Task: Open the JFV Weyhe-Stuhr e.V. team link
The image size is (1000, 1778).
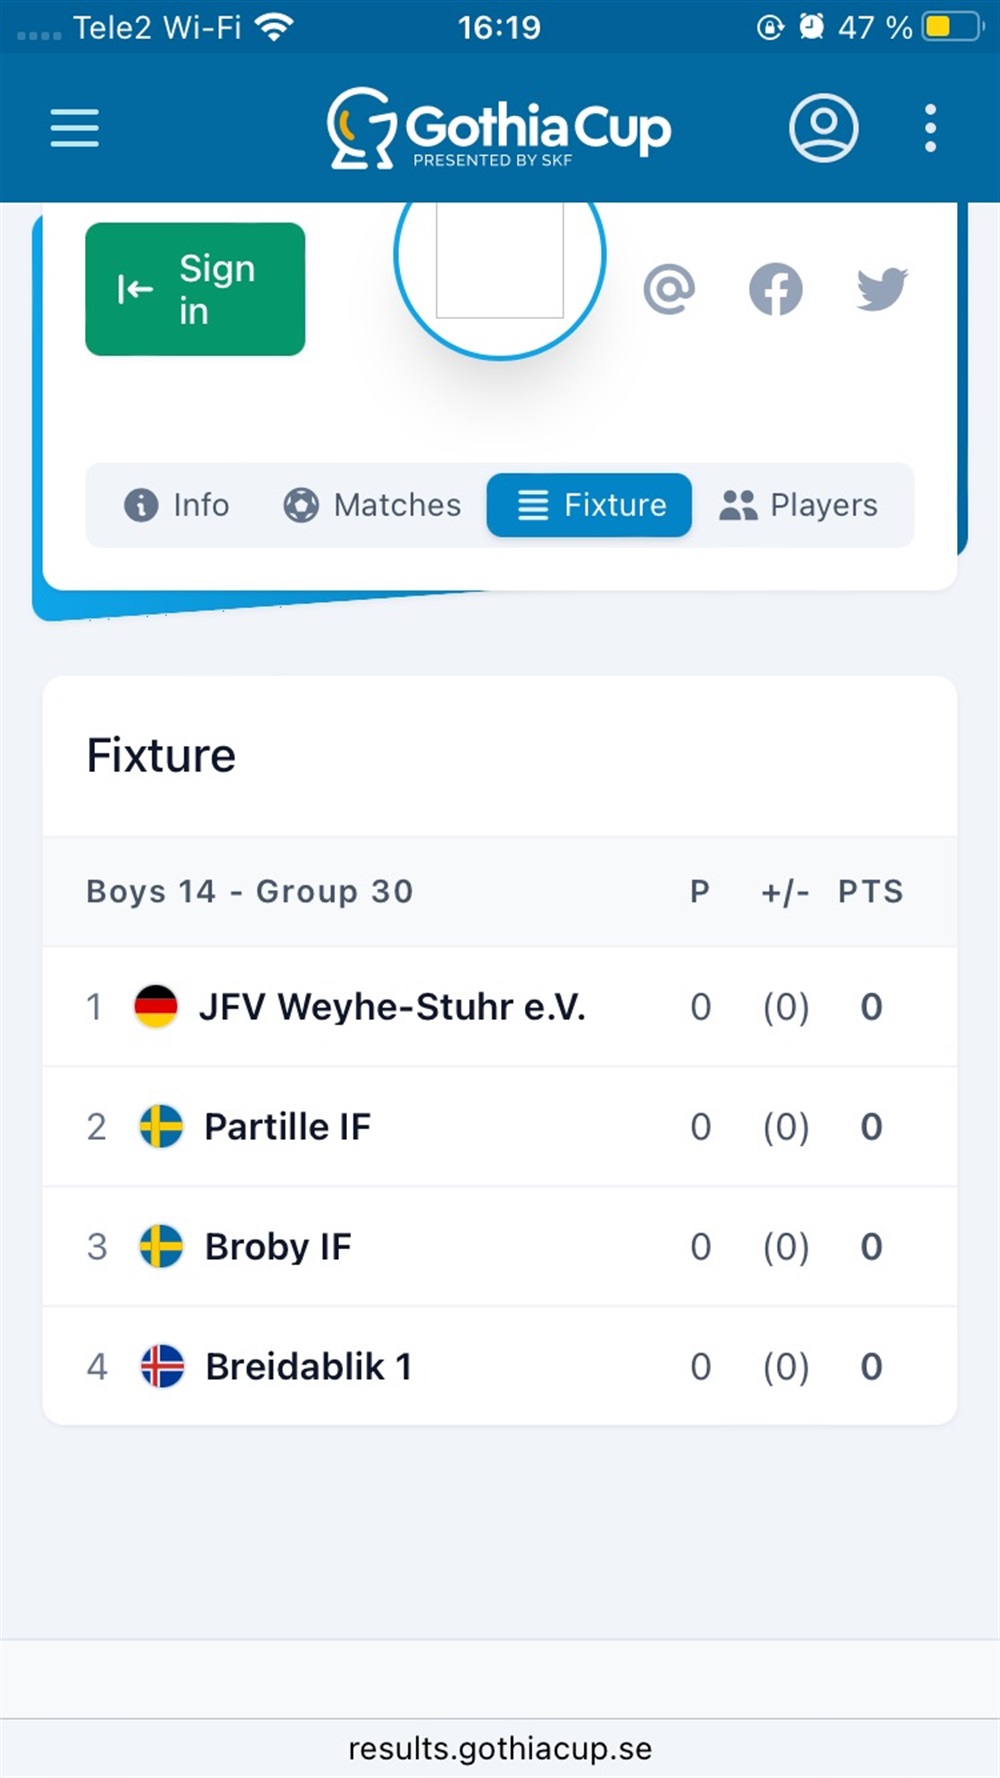Action: coord(392,1006)
